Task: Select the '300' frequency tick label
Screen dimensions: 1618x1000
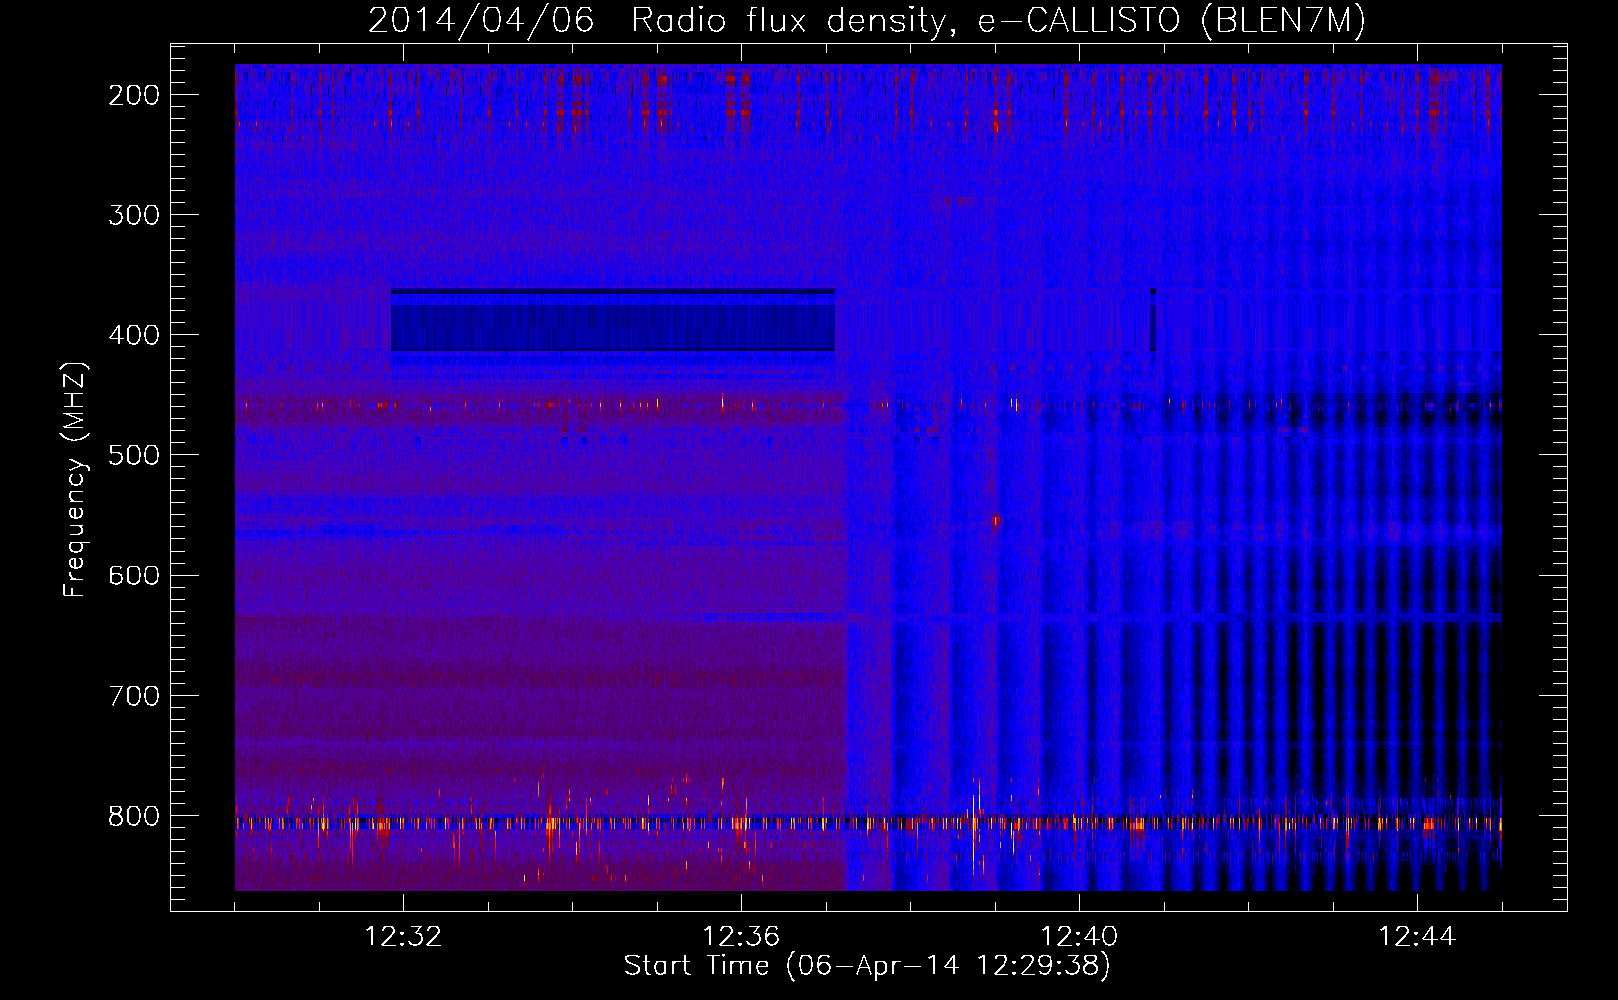Action: [x=134, y=215]
